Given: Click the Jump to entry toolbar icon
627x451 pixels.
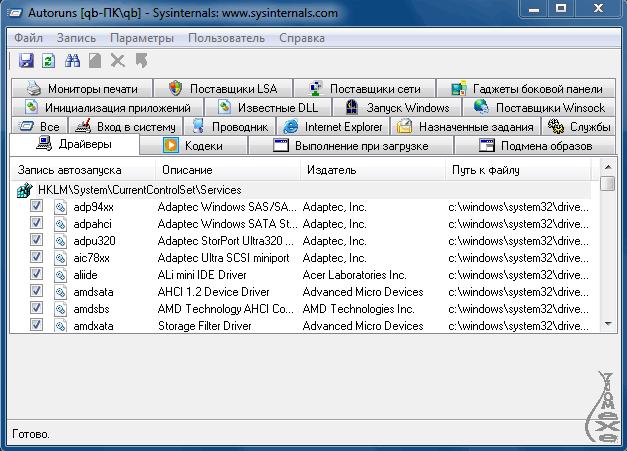Looking at the screenshot, I should 141,61.
